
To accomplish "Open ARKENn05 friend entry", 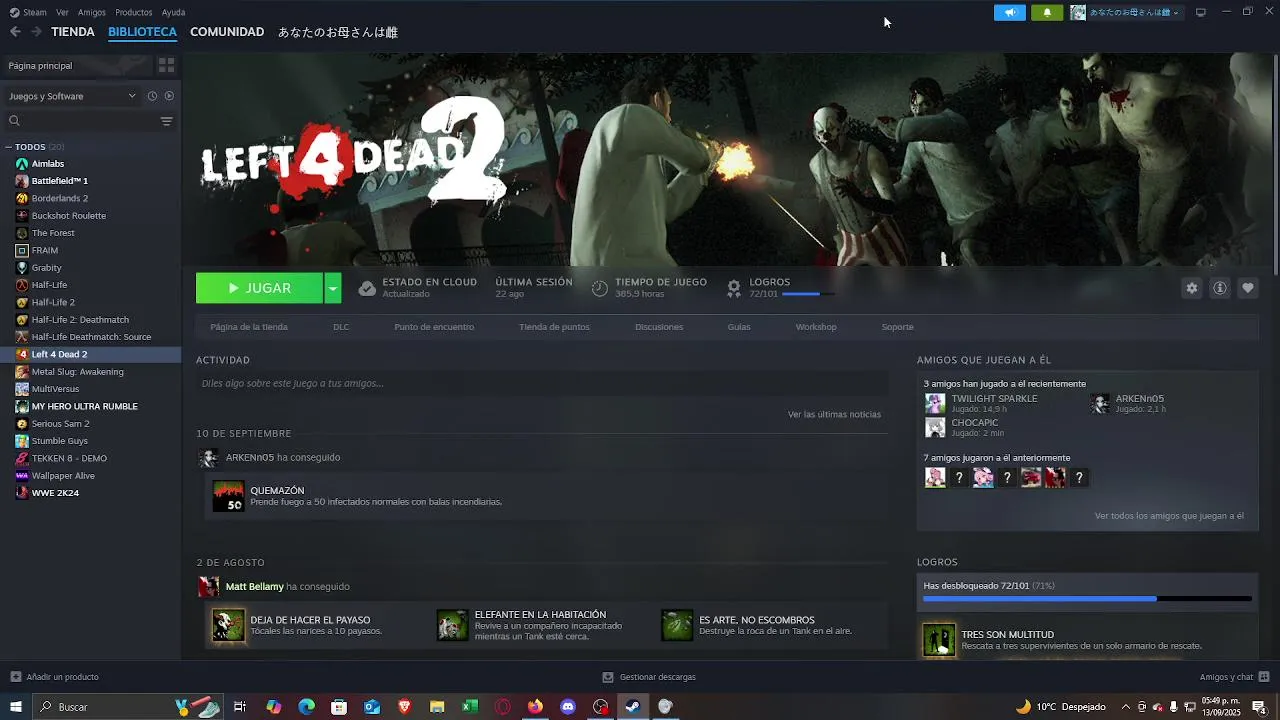I will pos(1128,403).
